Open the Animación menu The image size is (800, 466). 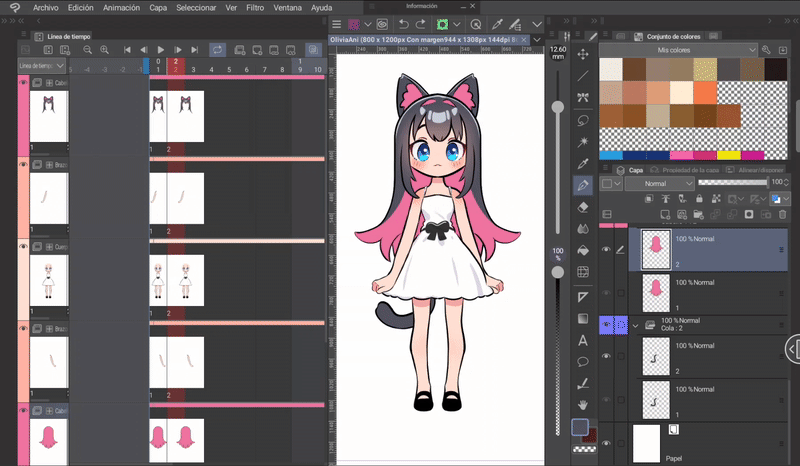coord(121,7)
